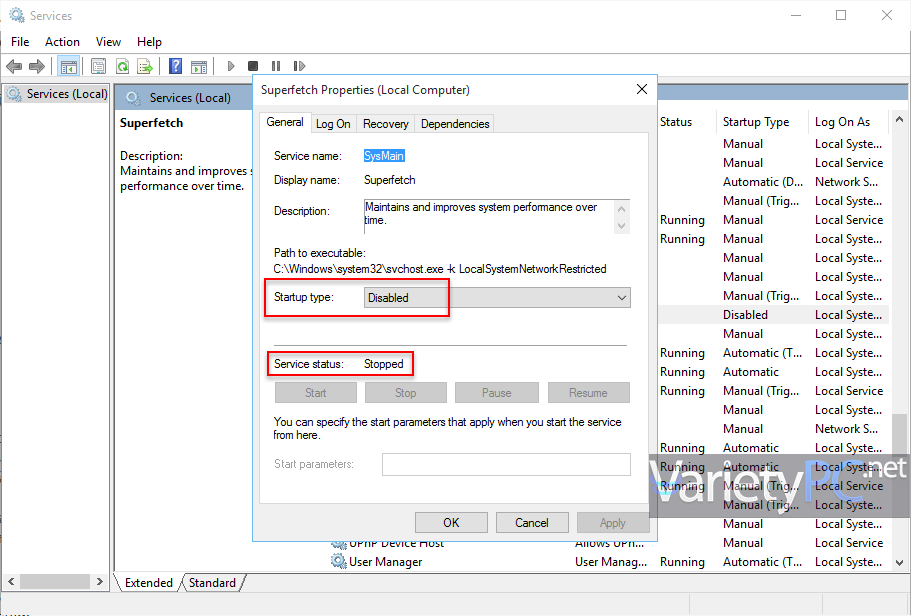Click the Export List toolbar icon
The width and height of the screenshot is (911, 616).
point(146,66)
